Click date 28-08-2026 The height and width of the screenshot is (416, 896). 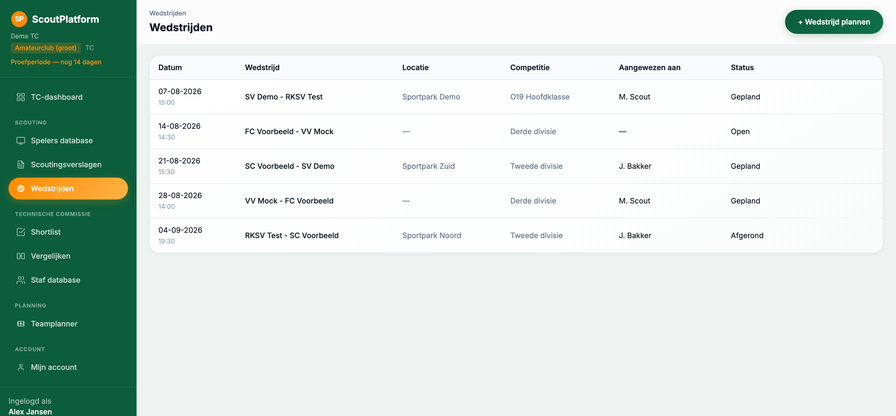[x=180, y=195]
